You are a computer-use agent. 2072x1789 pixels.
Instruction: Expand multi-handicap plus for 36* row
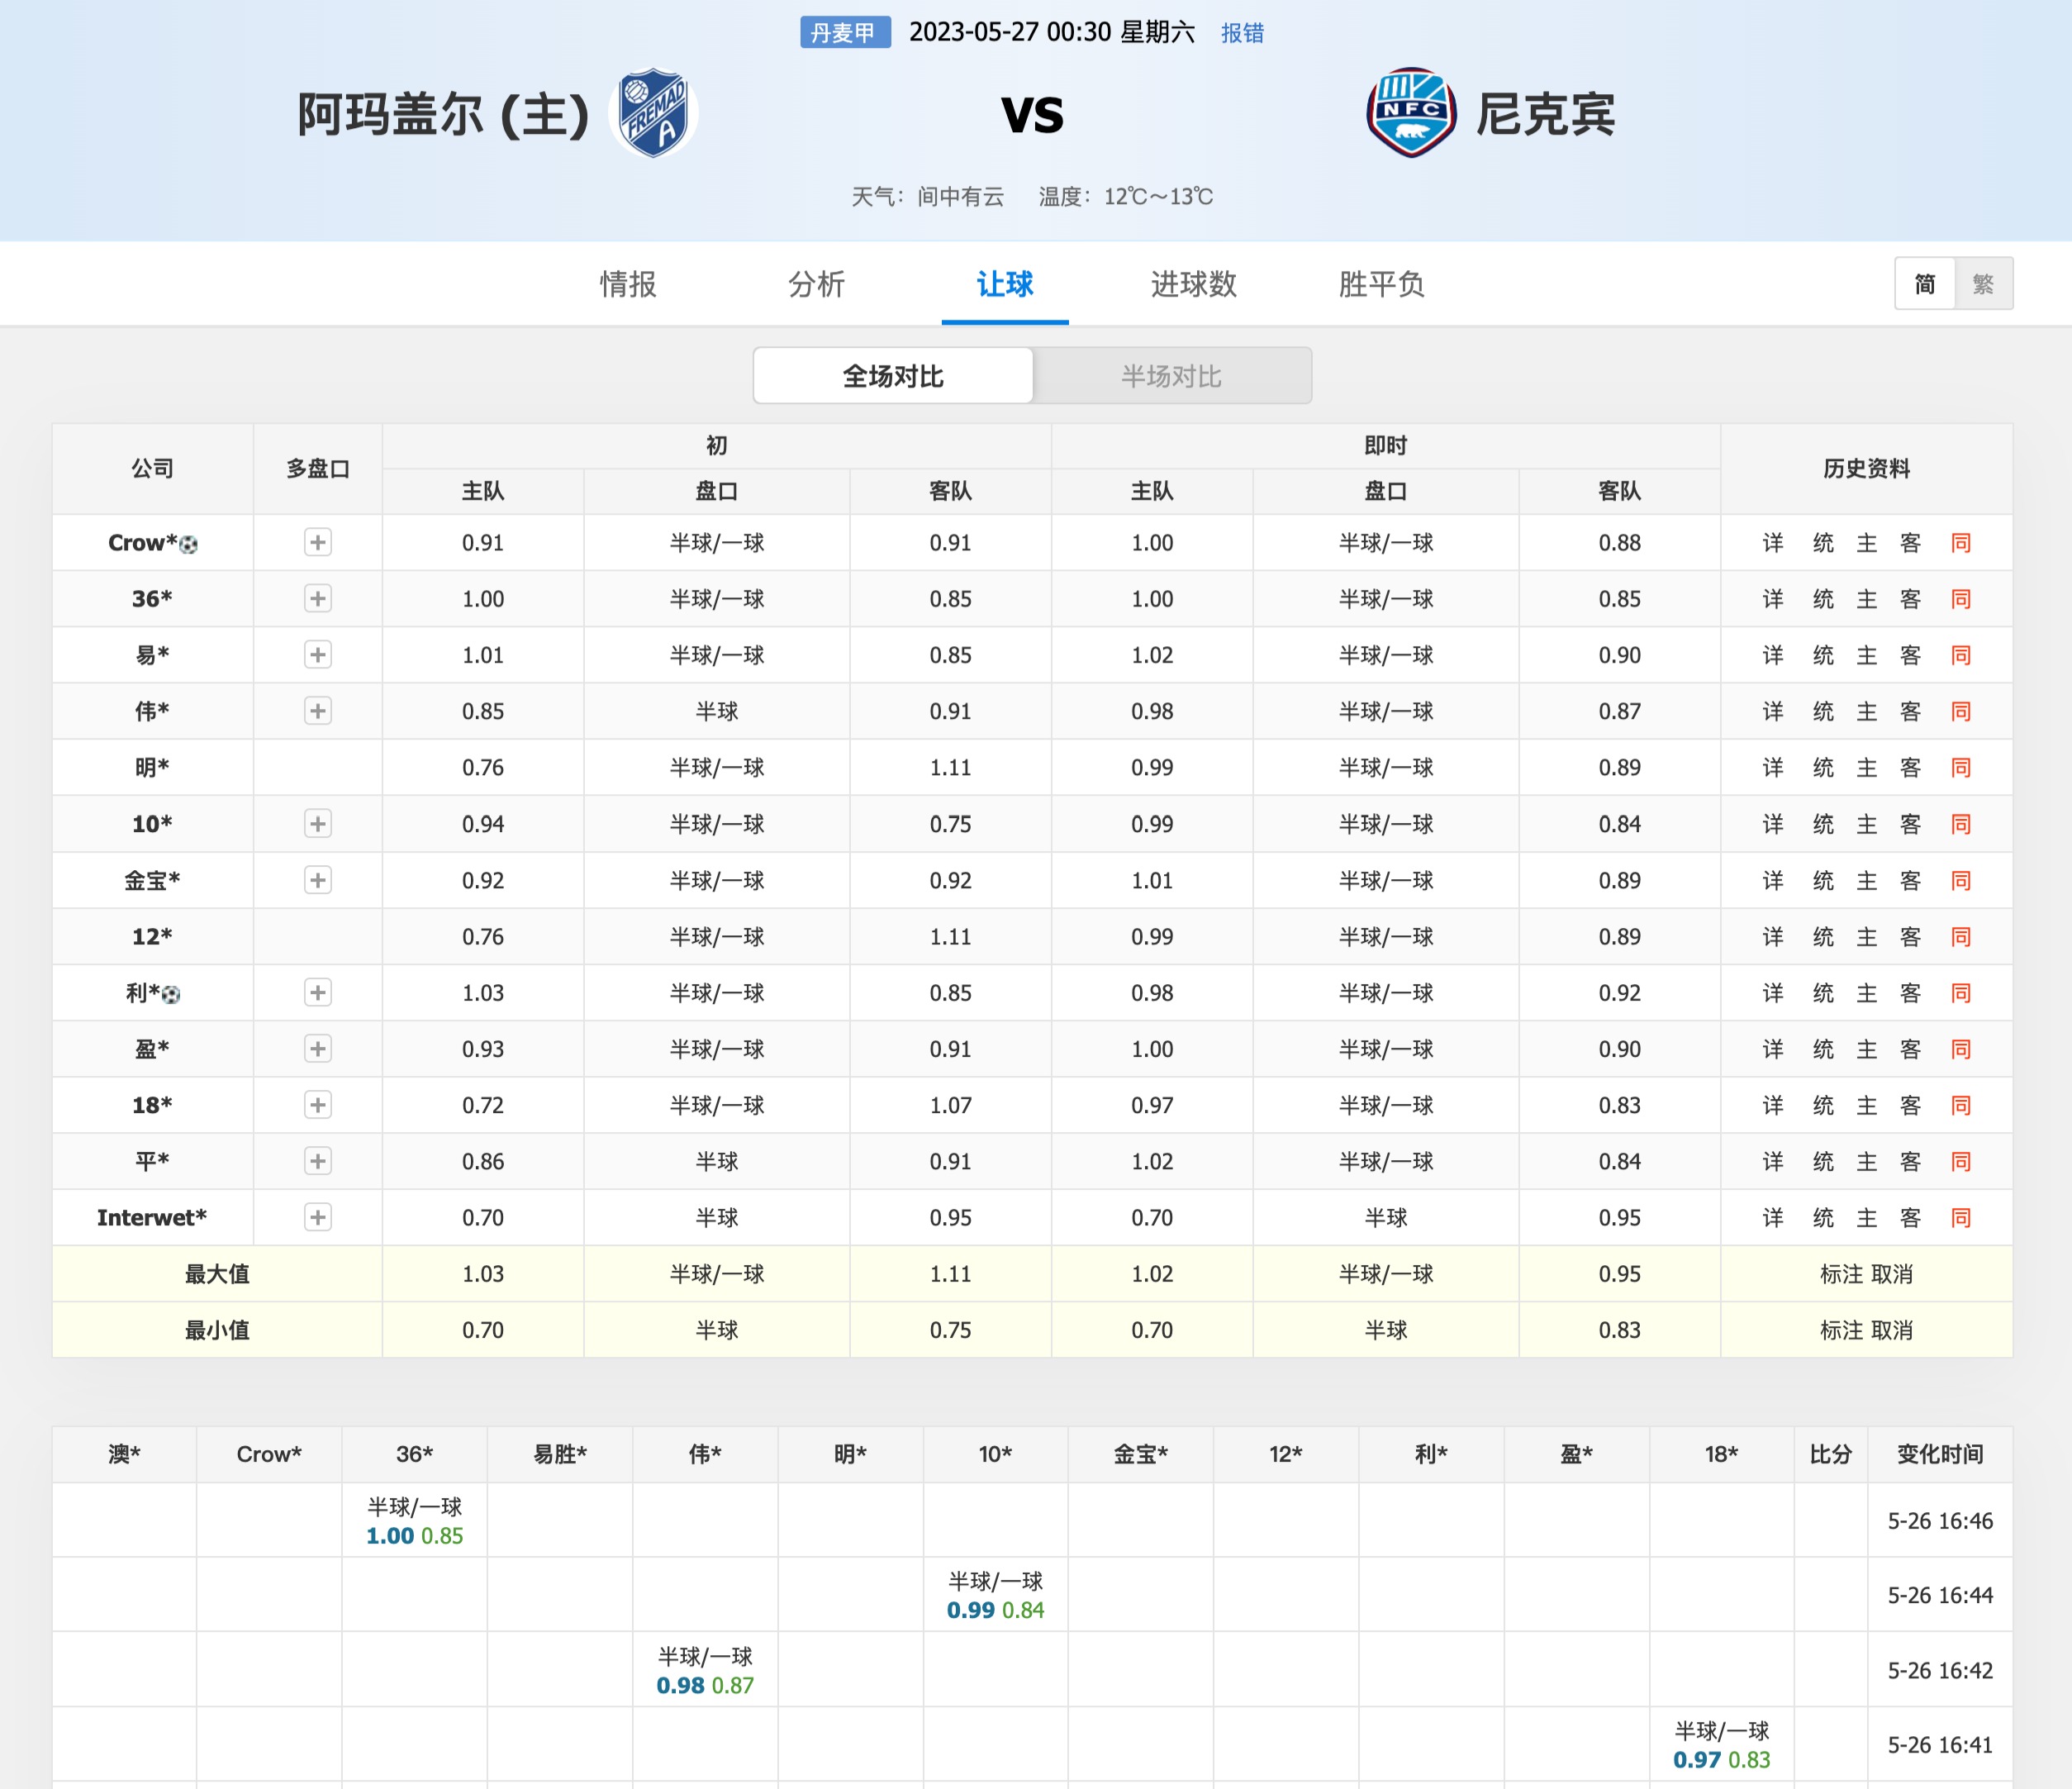click(318, 598)
